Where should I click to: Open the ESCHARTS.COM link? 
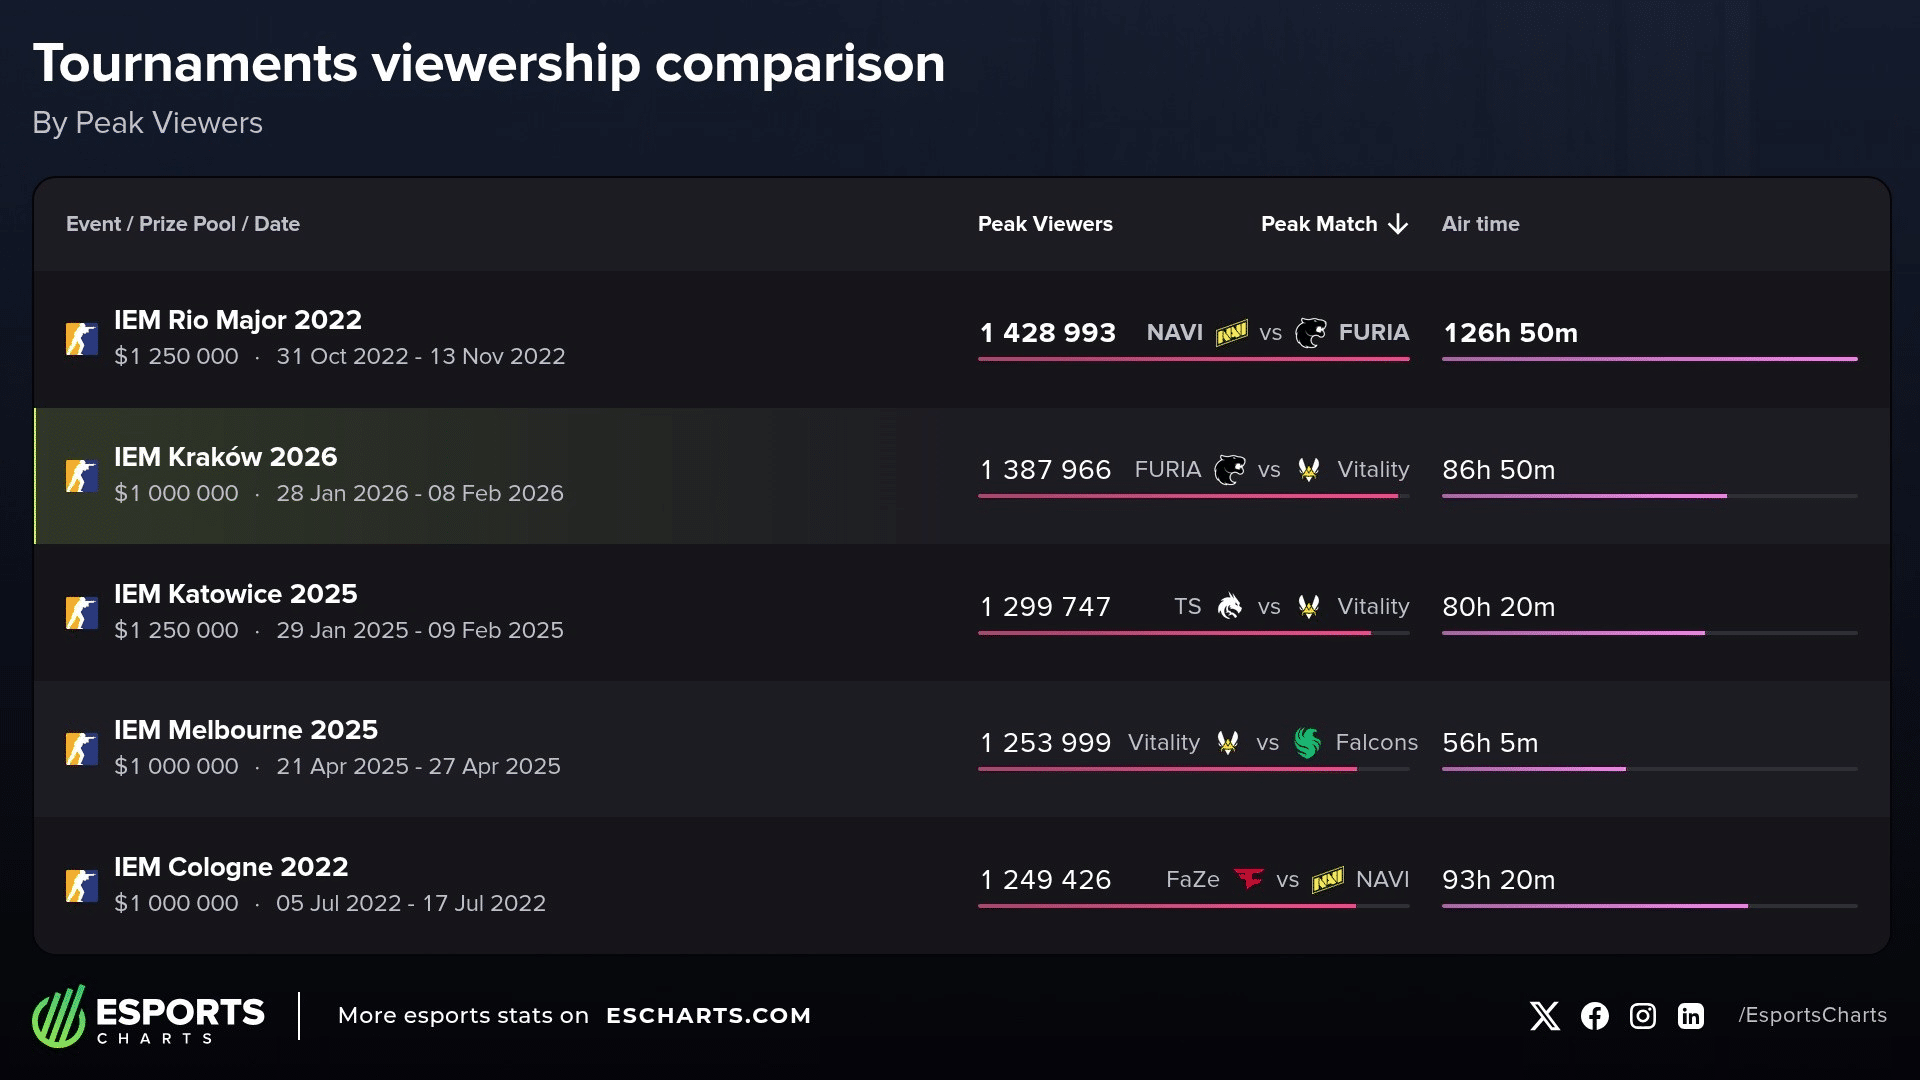click(x=708, y=1016)
